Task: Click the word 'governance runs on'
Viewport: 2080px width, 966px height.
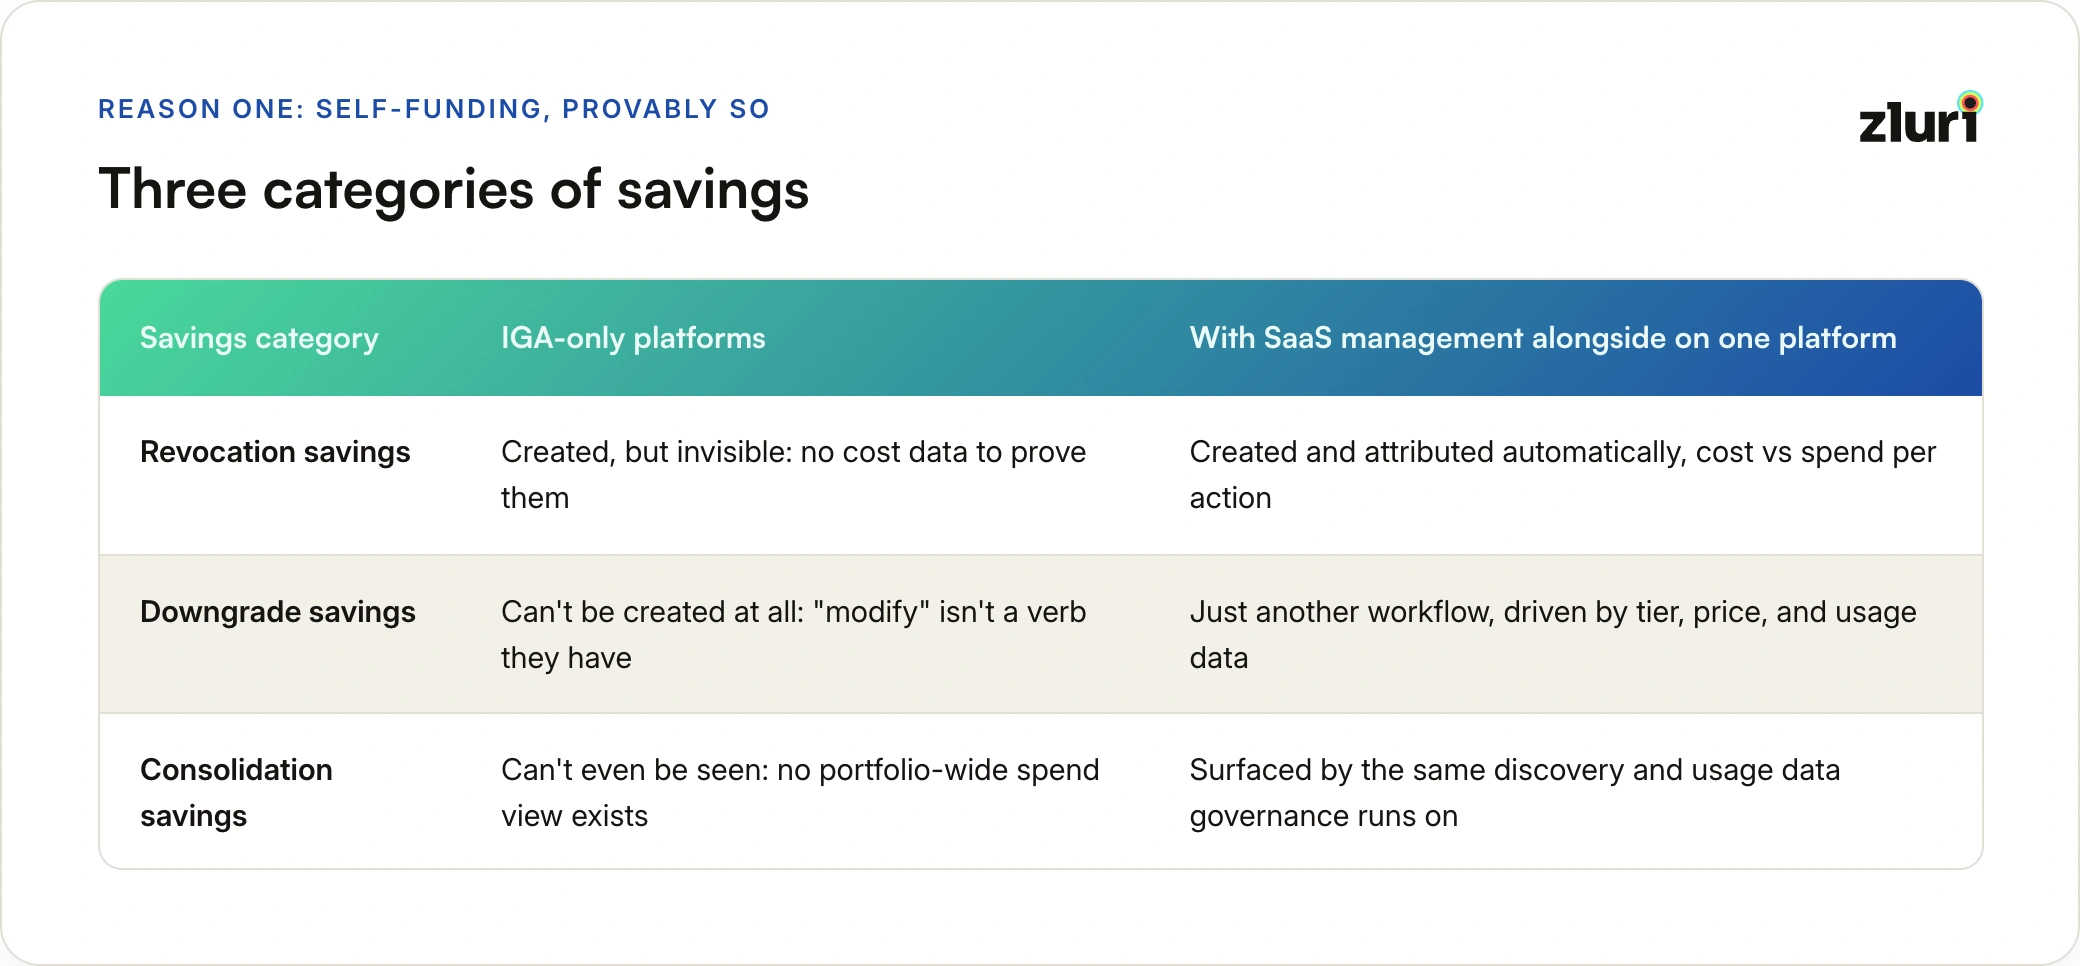Action: pyautogui.click(x=1324, y=817)
